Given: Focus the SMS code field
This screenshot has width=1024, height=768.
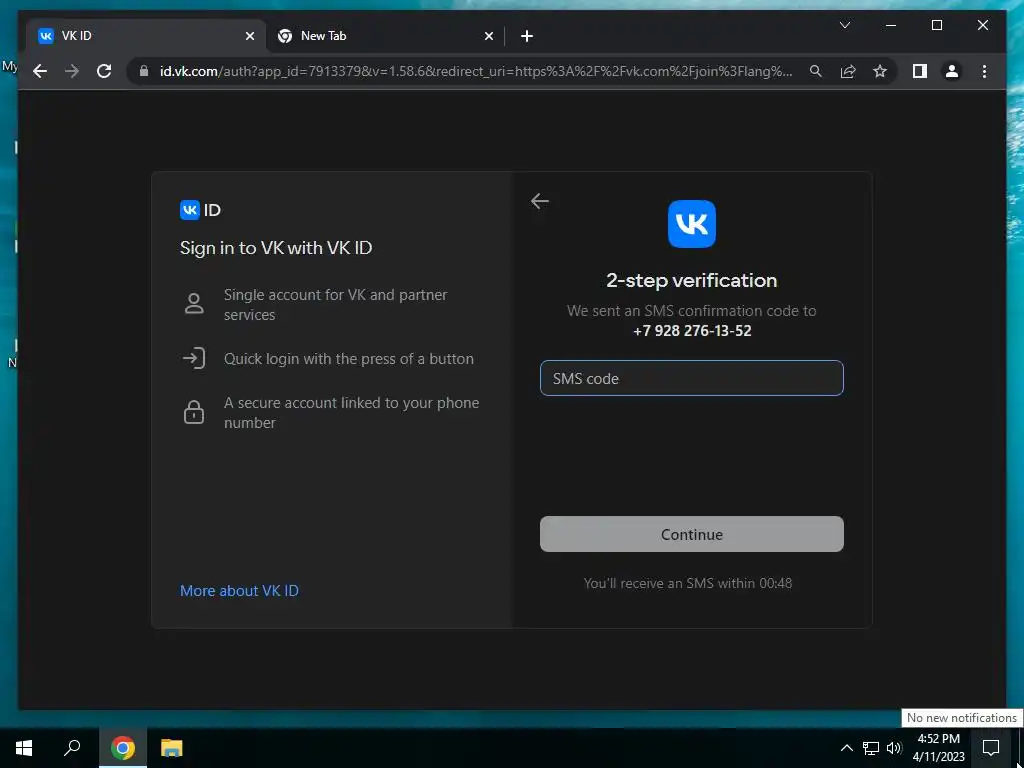Looking at the screenshot, I should coord(692,378).
